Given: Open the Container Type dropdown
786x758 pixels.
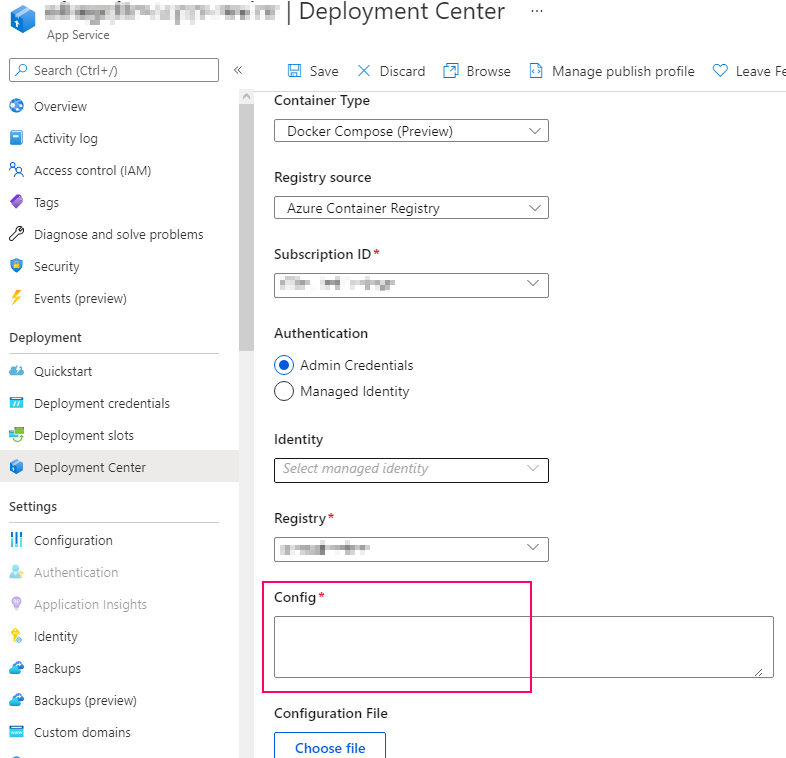Looking at the screenshot, I should pos(411,131).
